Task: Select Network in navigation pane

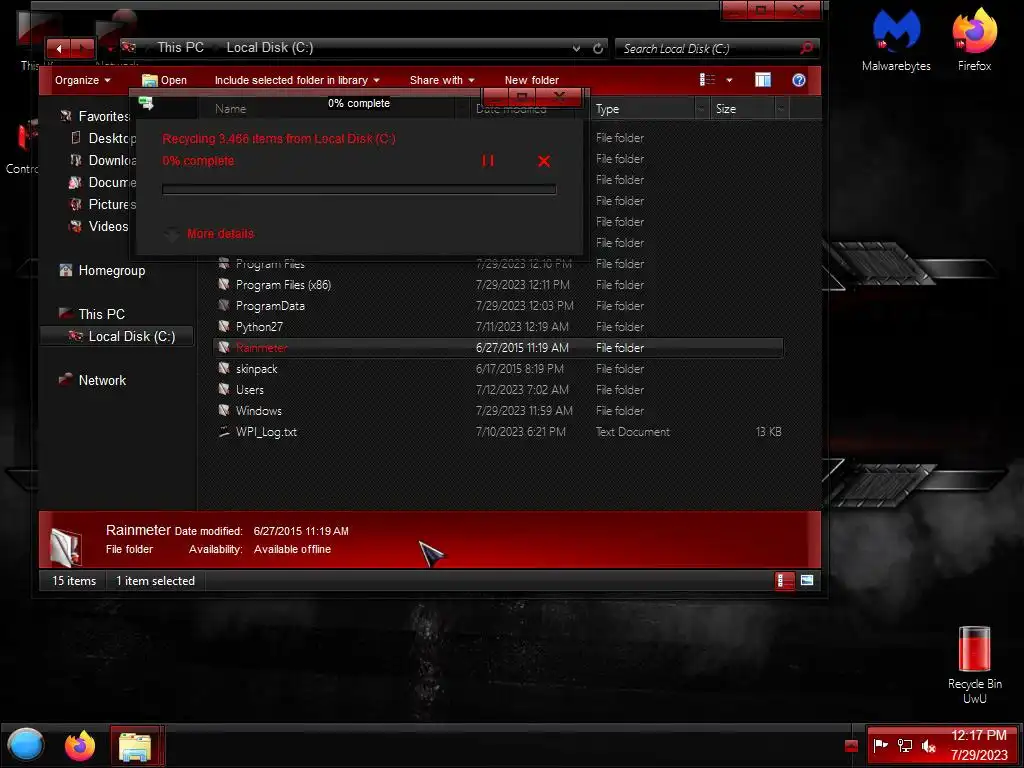Action: coord(92,380)
